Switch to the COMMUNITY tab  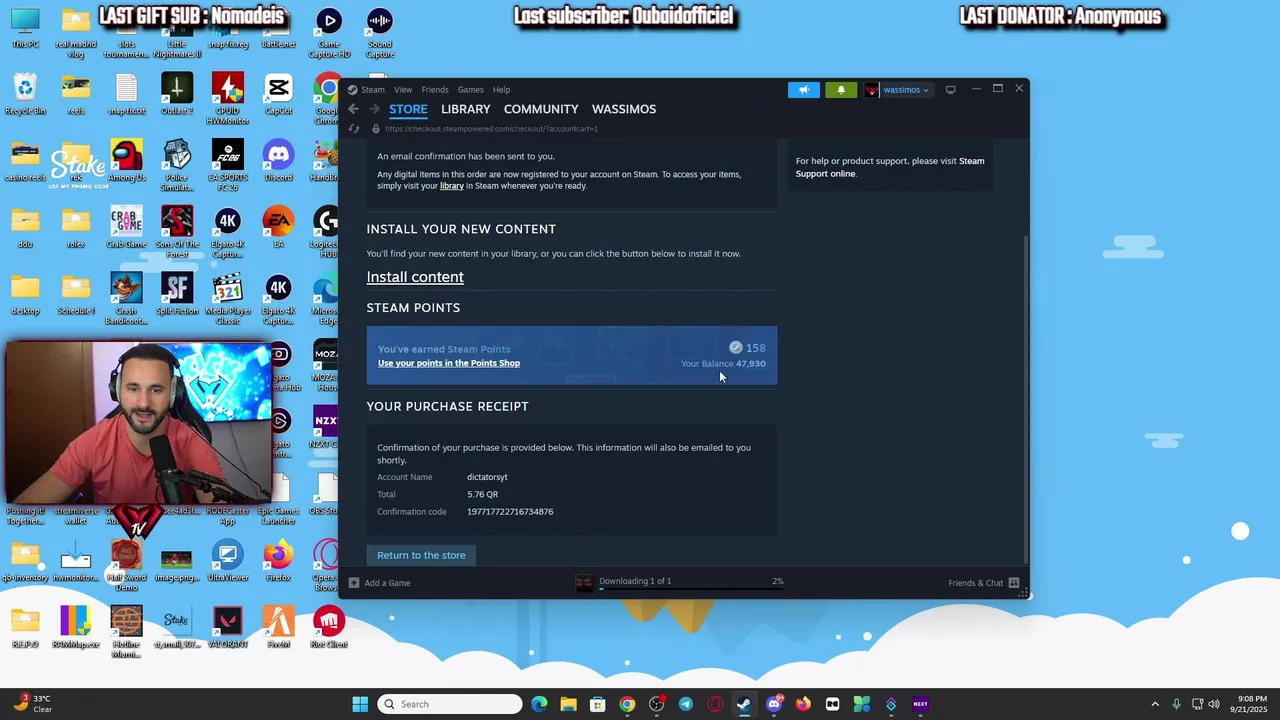[541, 109]
